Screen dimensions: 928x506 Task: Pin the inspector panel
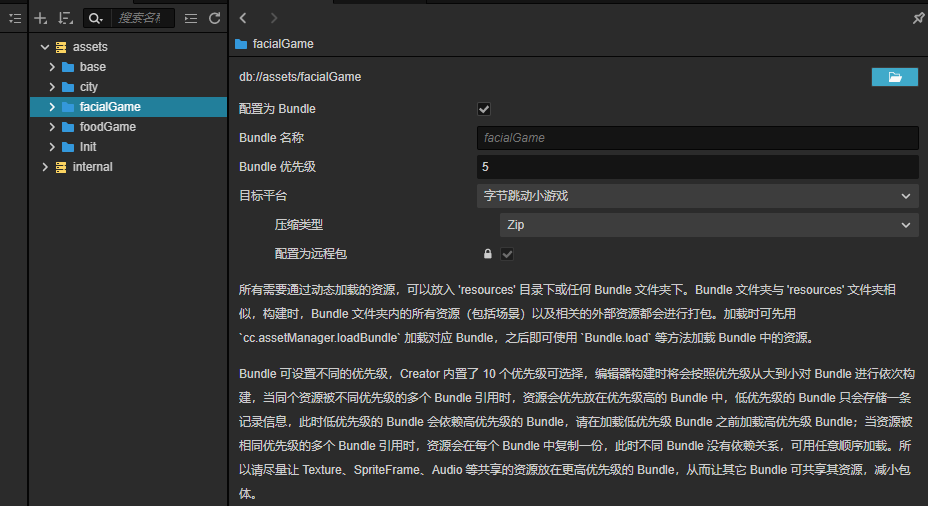pos(918,18)
